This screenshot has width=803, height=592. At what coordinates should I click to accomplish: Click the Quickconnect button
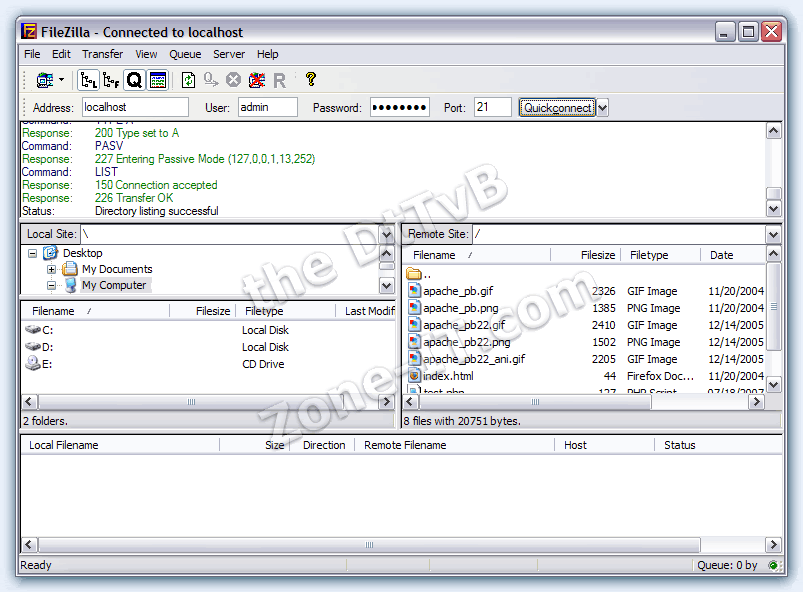(557, 108)
